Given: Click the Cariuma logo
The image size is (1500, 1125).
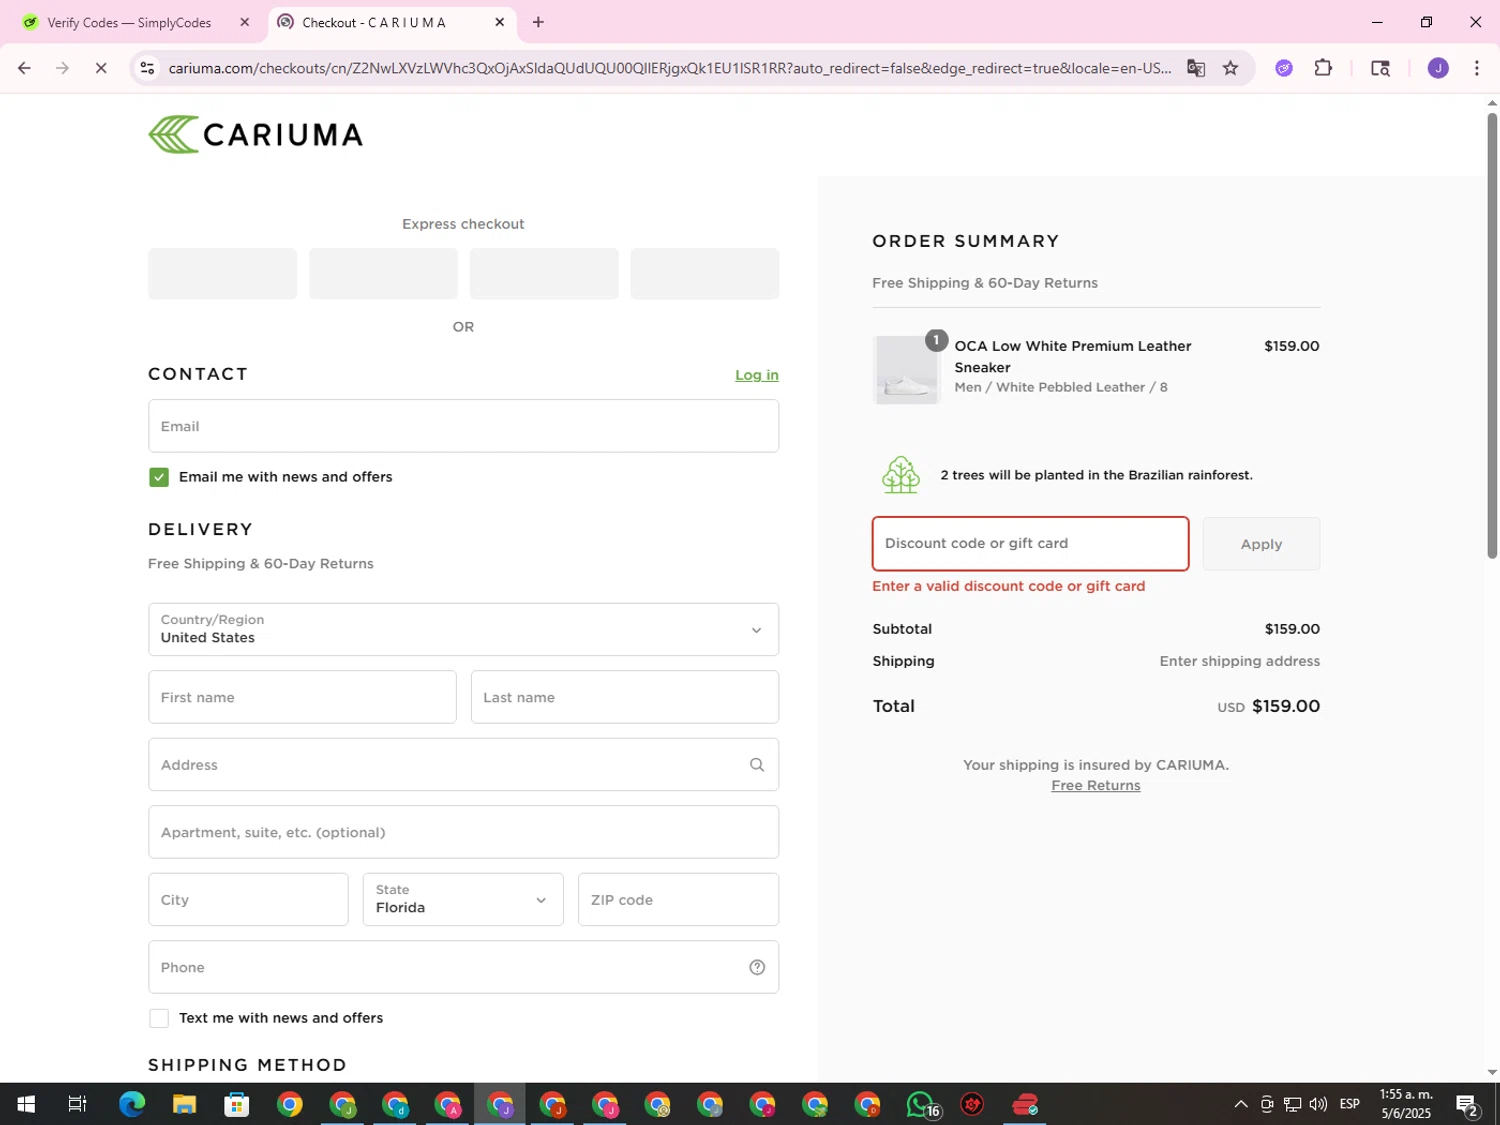Looking at the screenshot, I should point(256,134).
